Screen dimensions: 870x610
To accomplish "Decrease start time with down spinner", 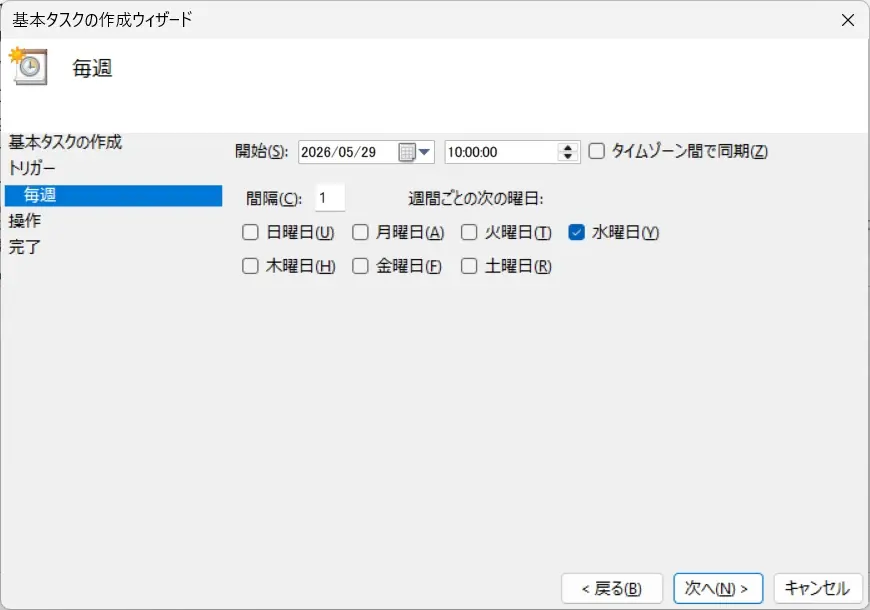I will (567, 157).
